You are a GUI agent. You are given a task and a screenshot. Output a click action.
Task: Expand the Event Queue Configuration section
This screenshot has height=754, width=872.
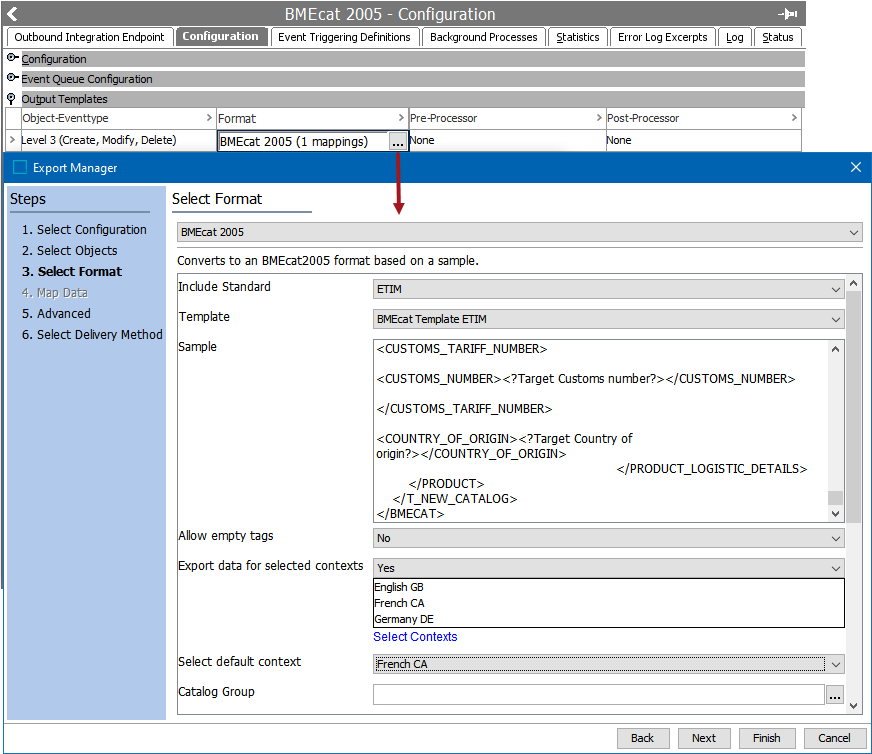click(13, 79)
